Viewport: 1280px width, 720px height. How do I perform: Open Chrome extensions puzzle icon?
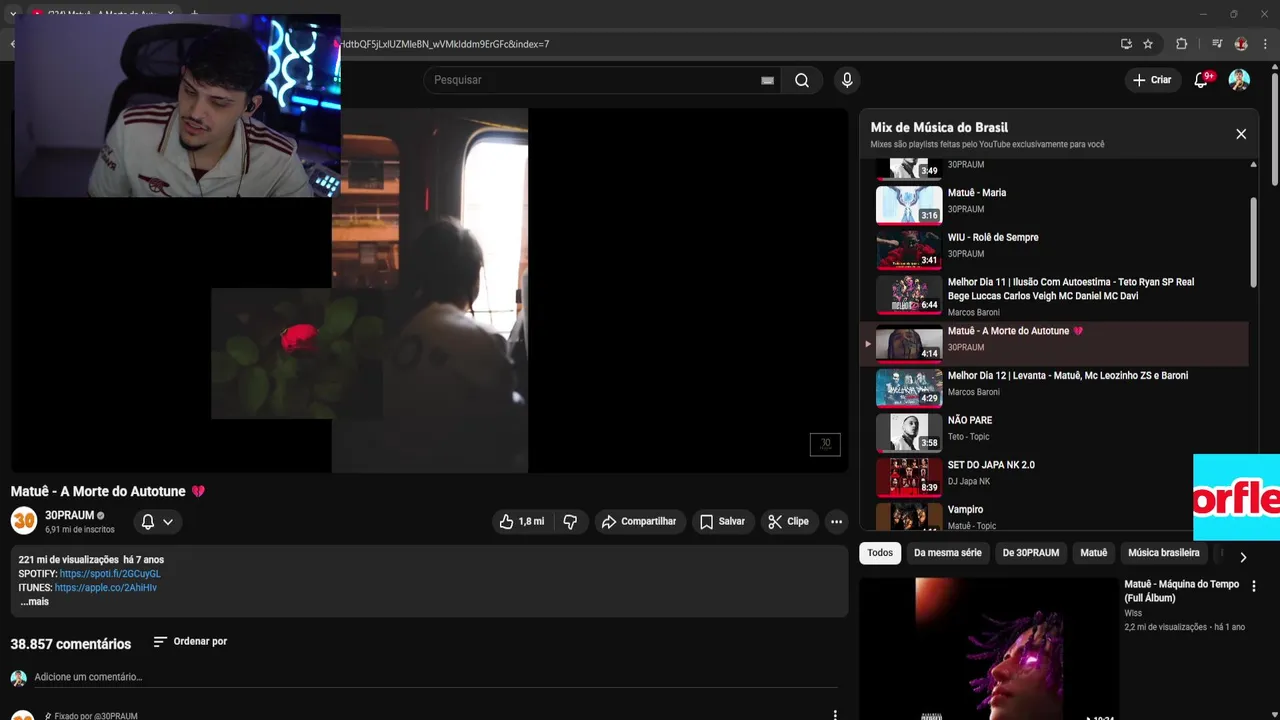point(1181,44)
